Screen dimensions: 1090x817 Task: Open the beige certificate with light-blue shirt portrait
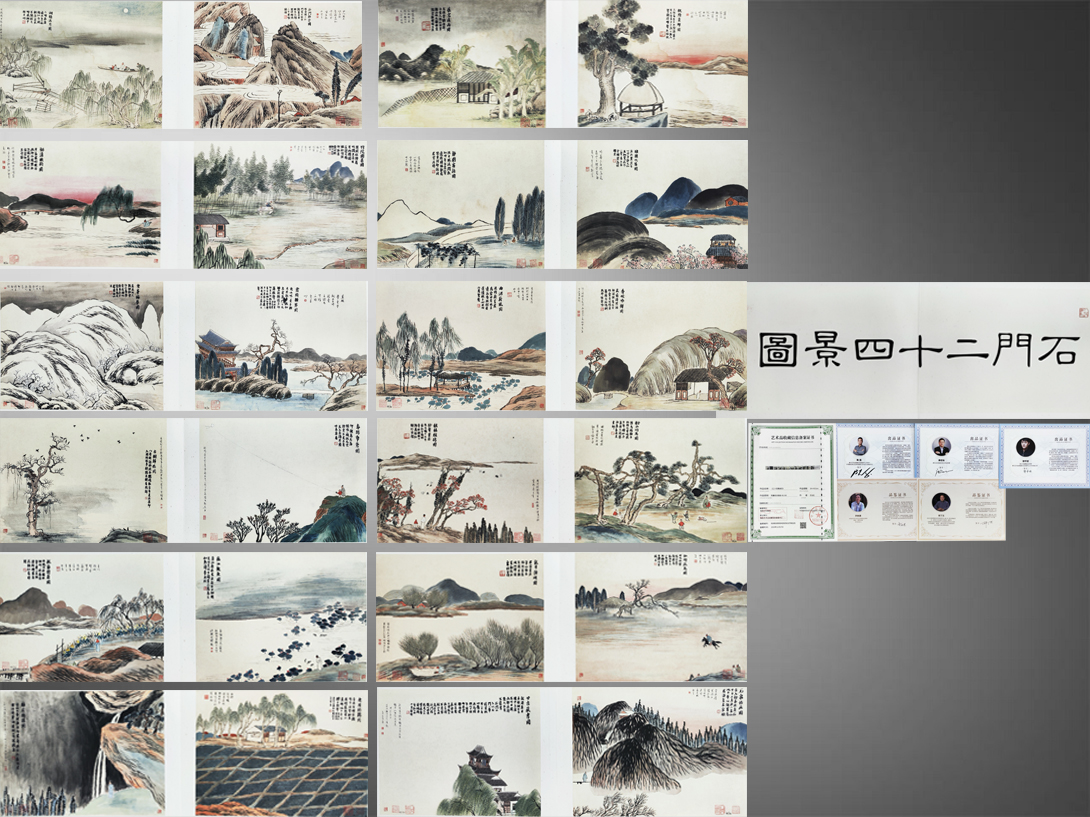pos(877,509)
